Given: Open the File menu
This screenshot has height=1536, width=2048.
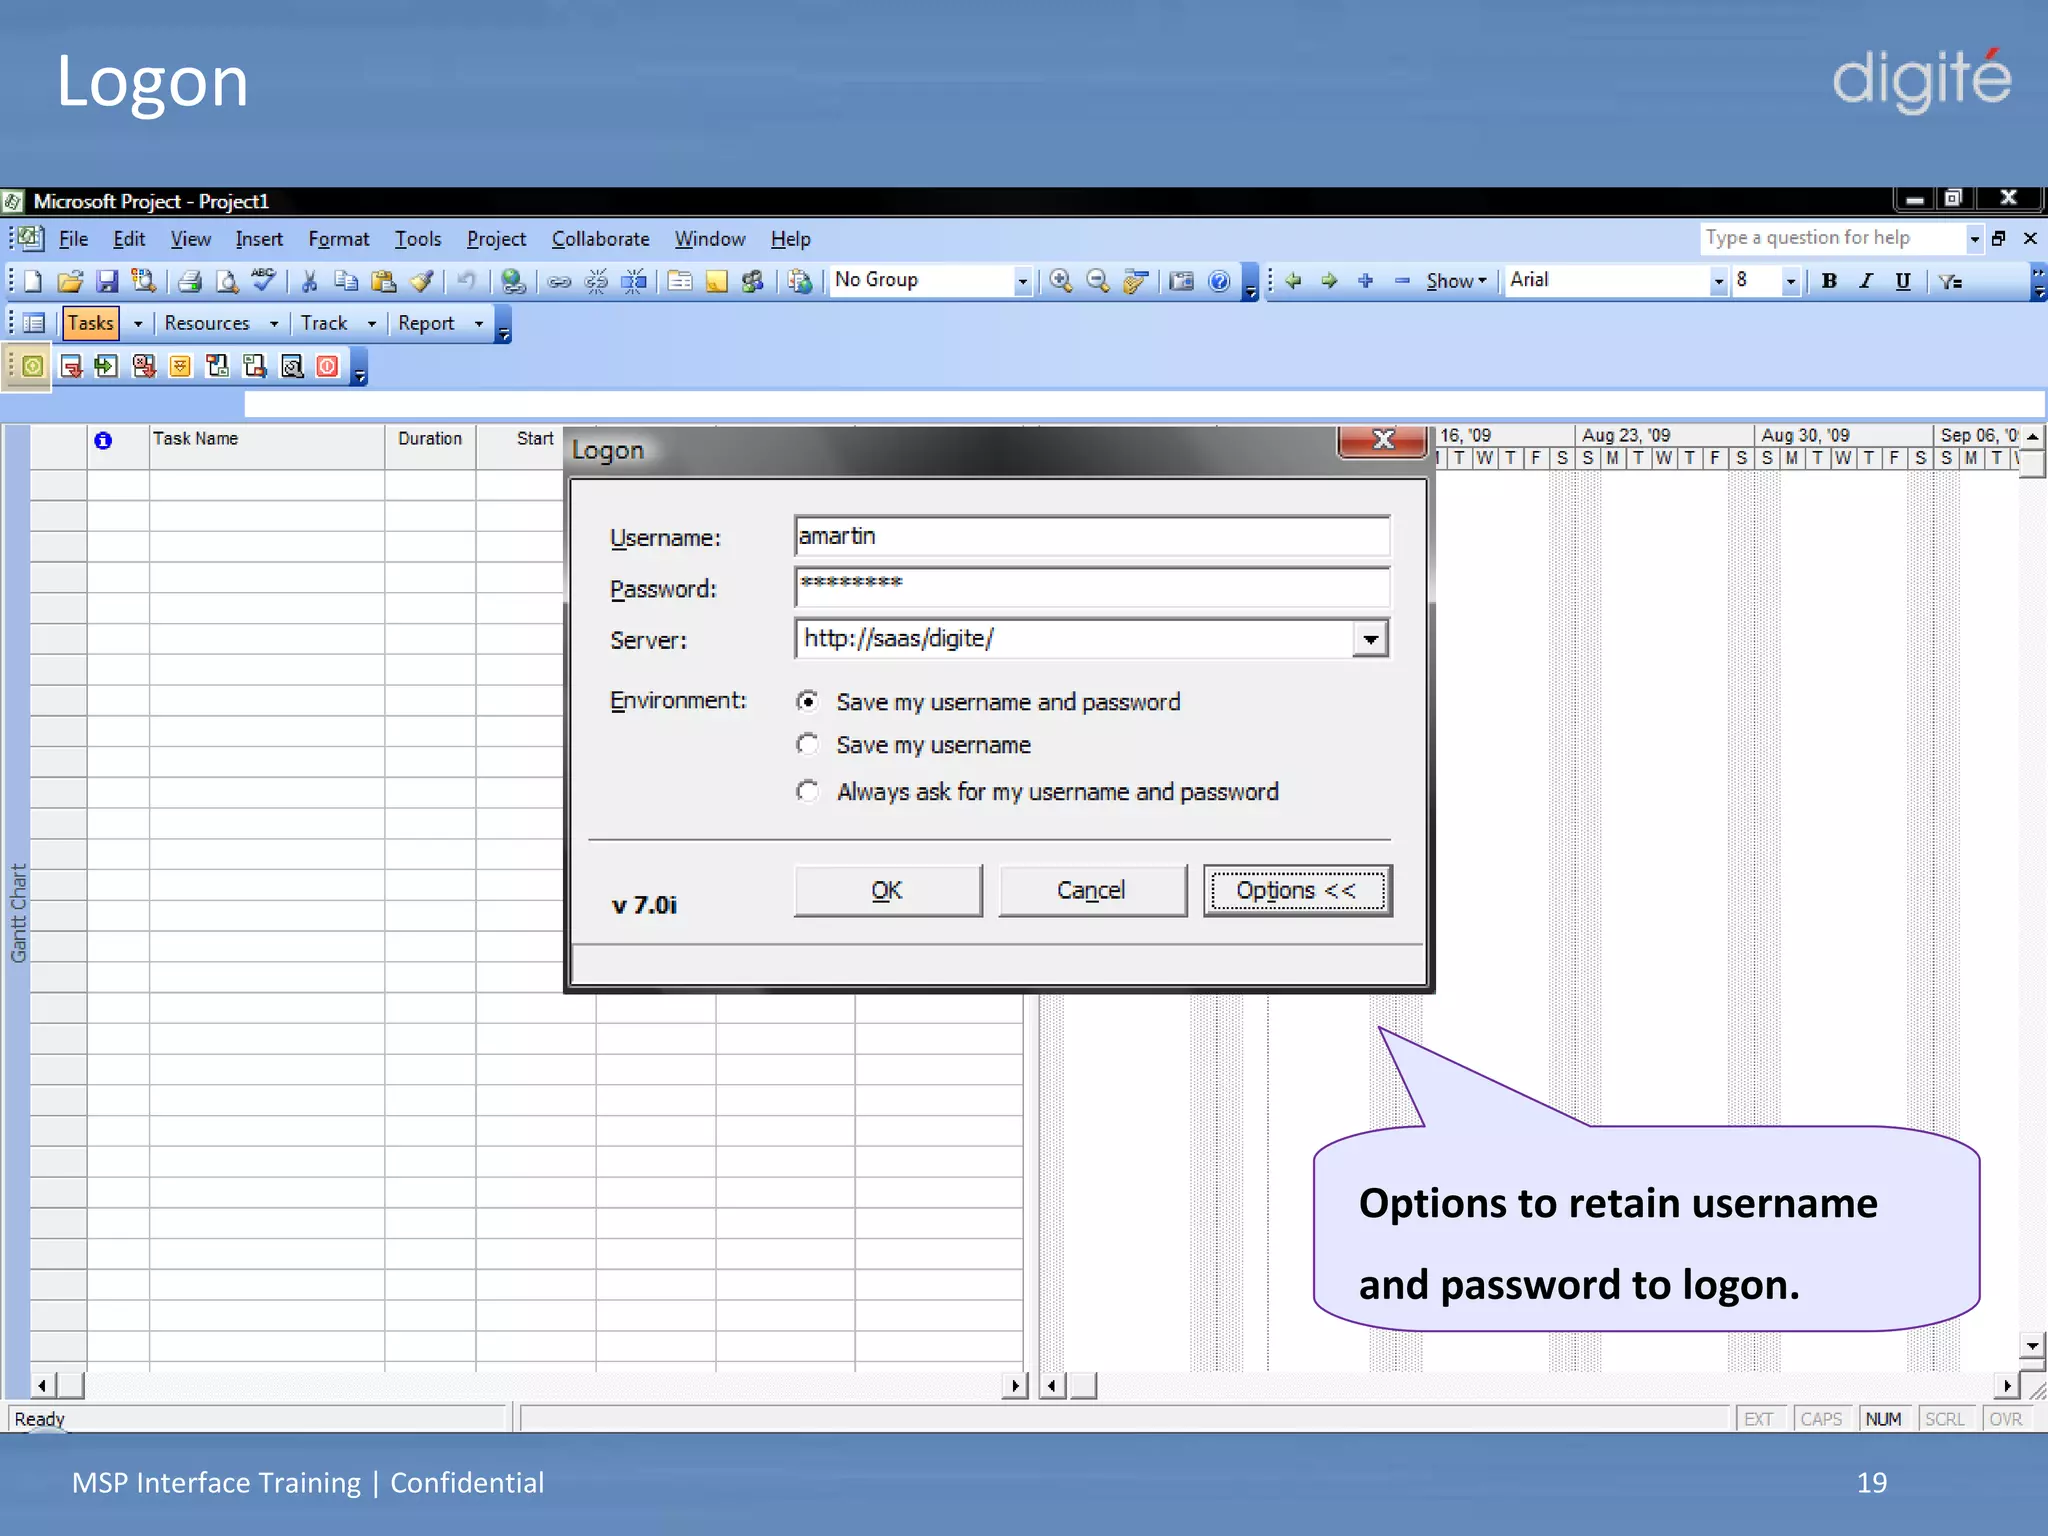Looking at the screenshot, I should point(73,239).
